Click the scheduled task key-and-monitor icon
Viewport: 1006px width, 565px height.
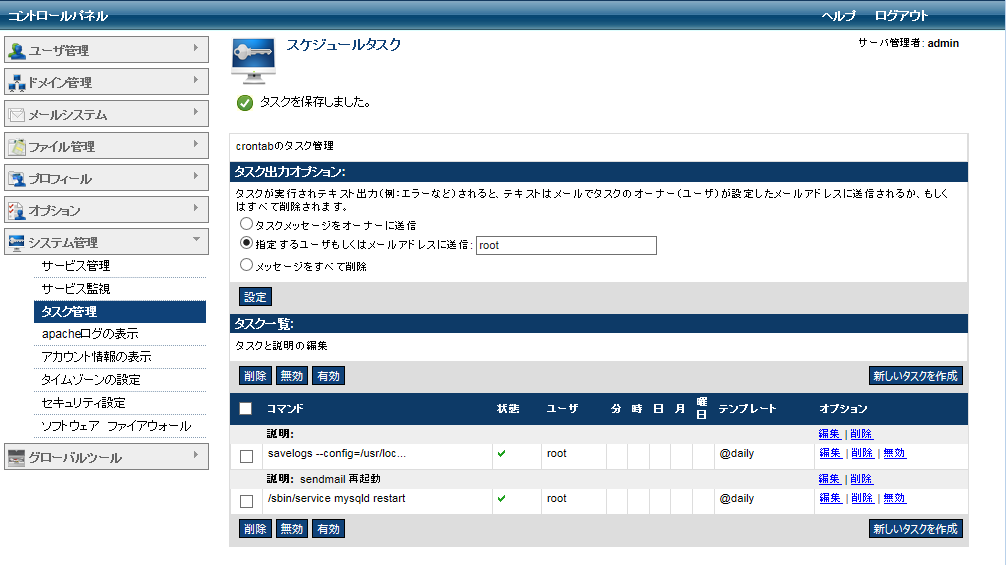[253, 60]
